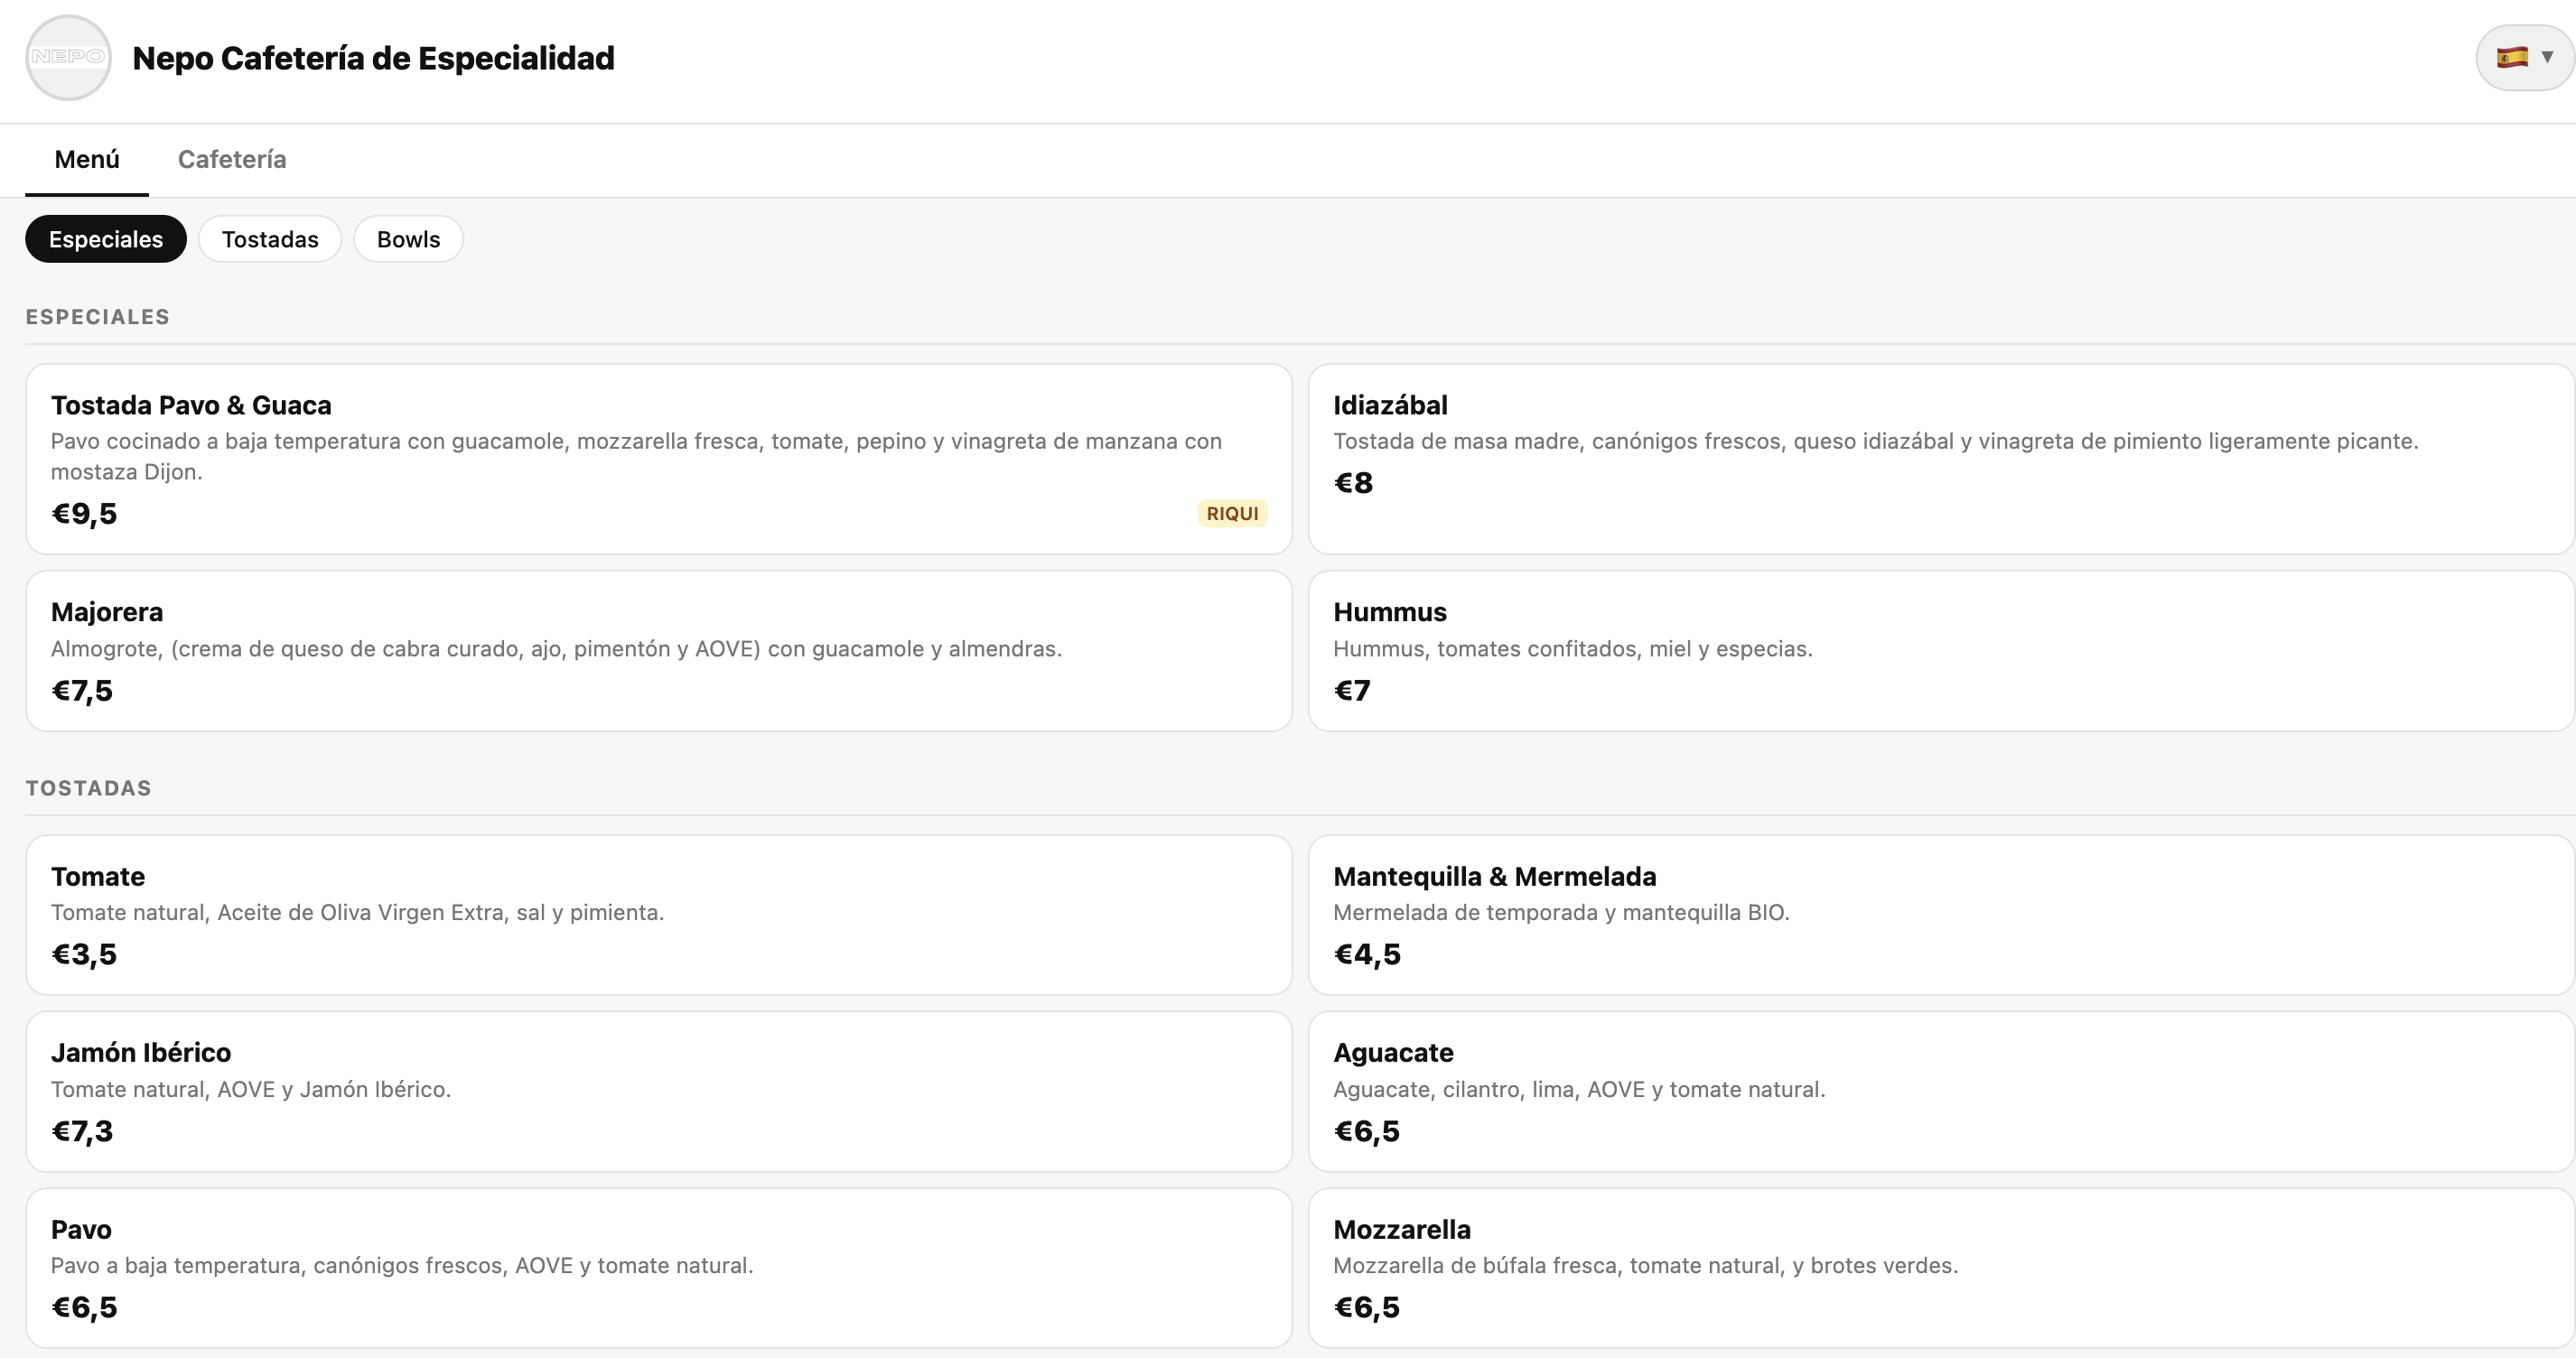Open the Mozzarella tostada card
The width and height of the screenshot is (2576, 1358).
pyautogui.click(x=1940, y=1267)
